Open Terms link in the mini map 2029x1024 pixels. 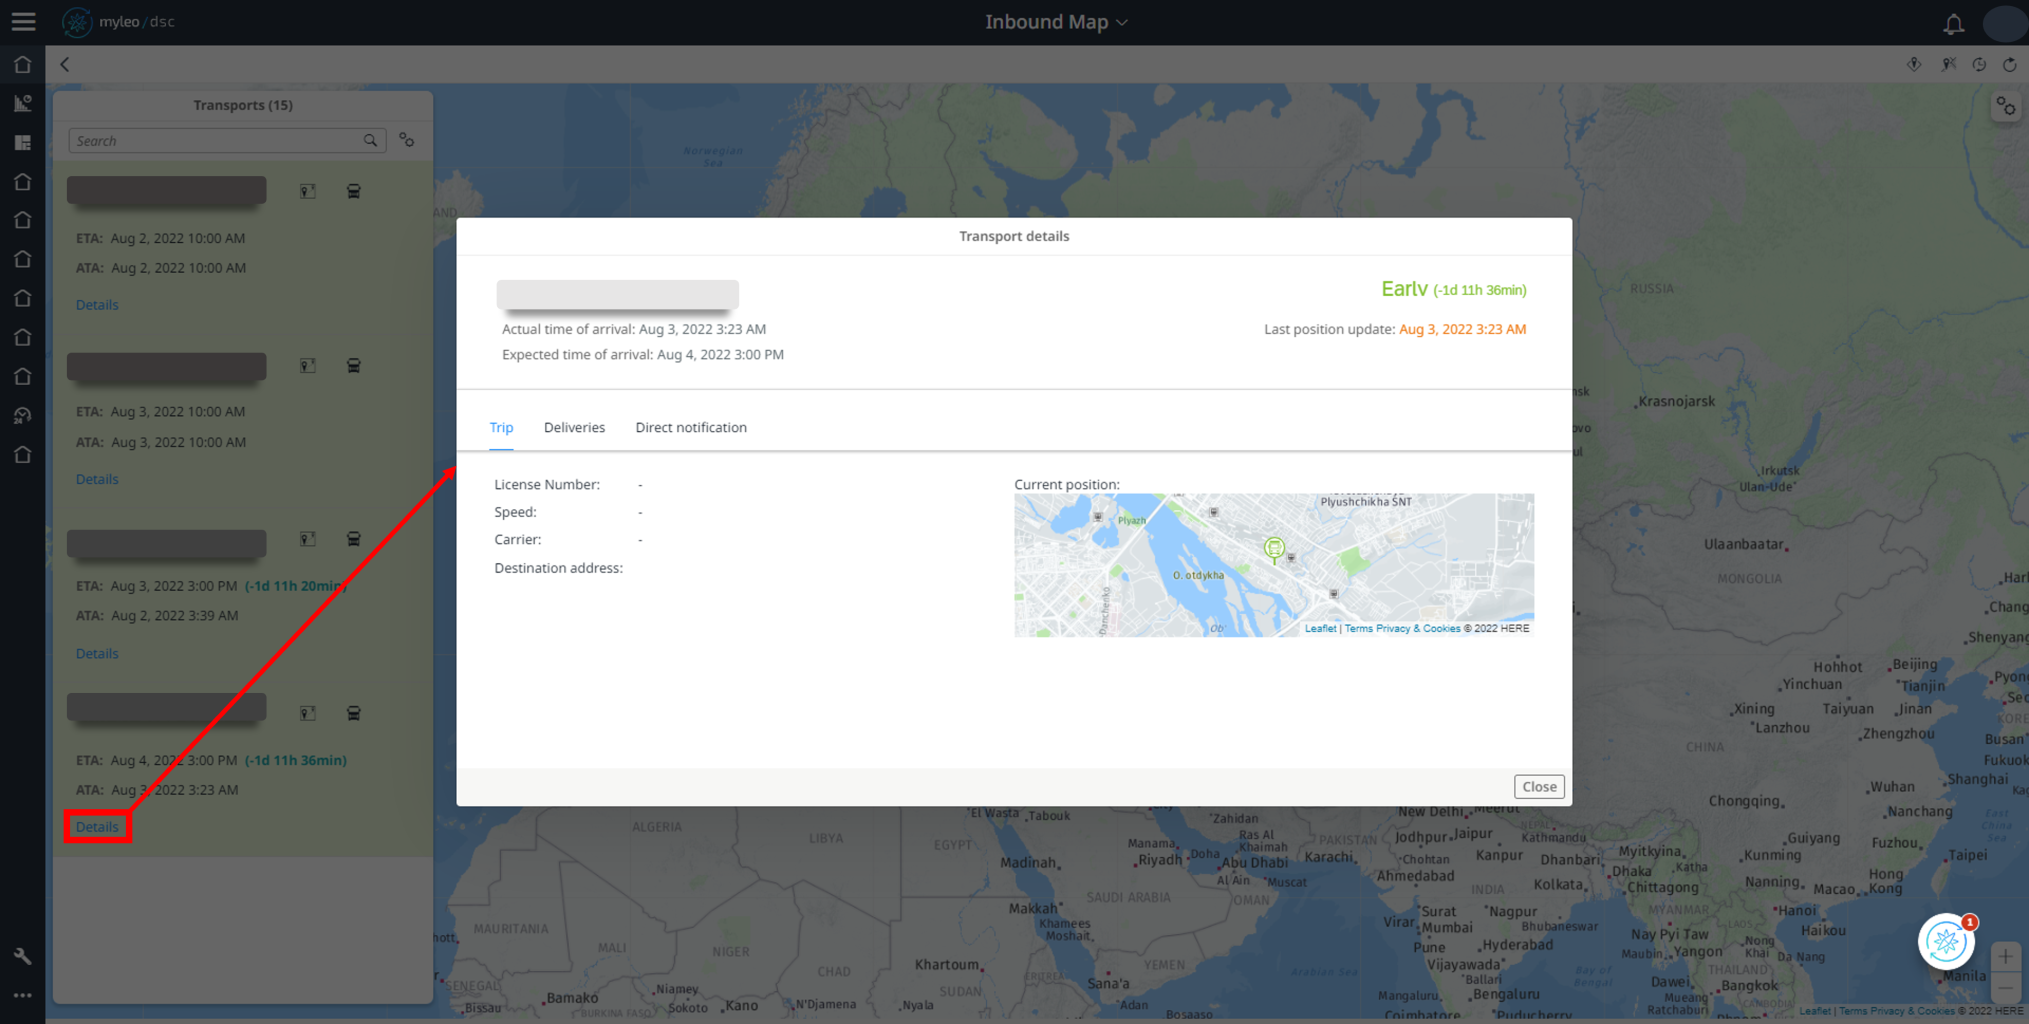[1358, 628]
